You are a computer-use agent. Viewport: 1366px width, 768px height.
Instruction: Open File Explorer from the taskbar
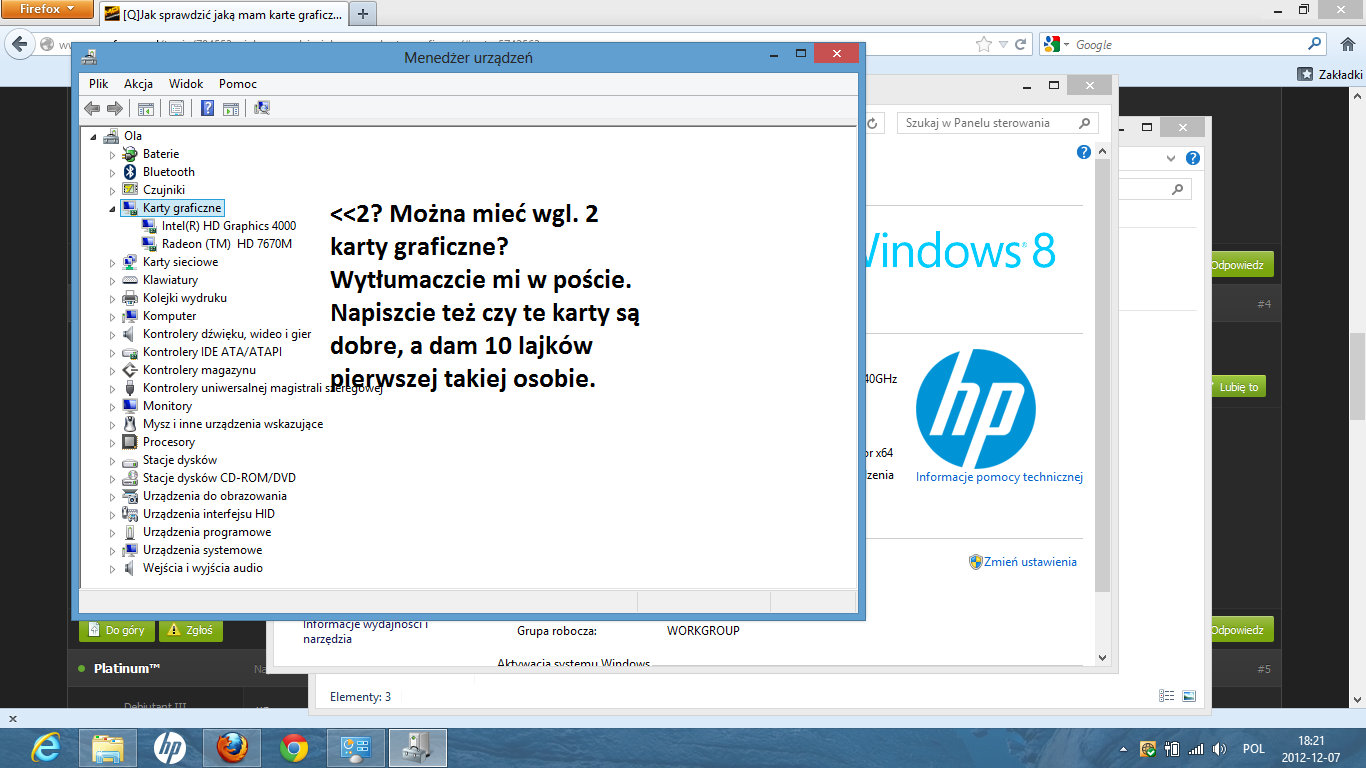pos(108,748)
